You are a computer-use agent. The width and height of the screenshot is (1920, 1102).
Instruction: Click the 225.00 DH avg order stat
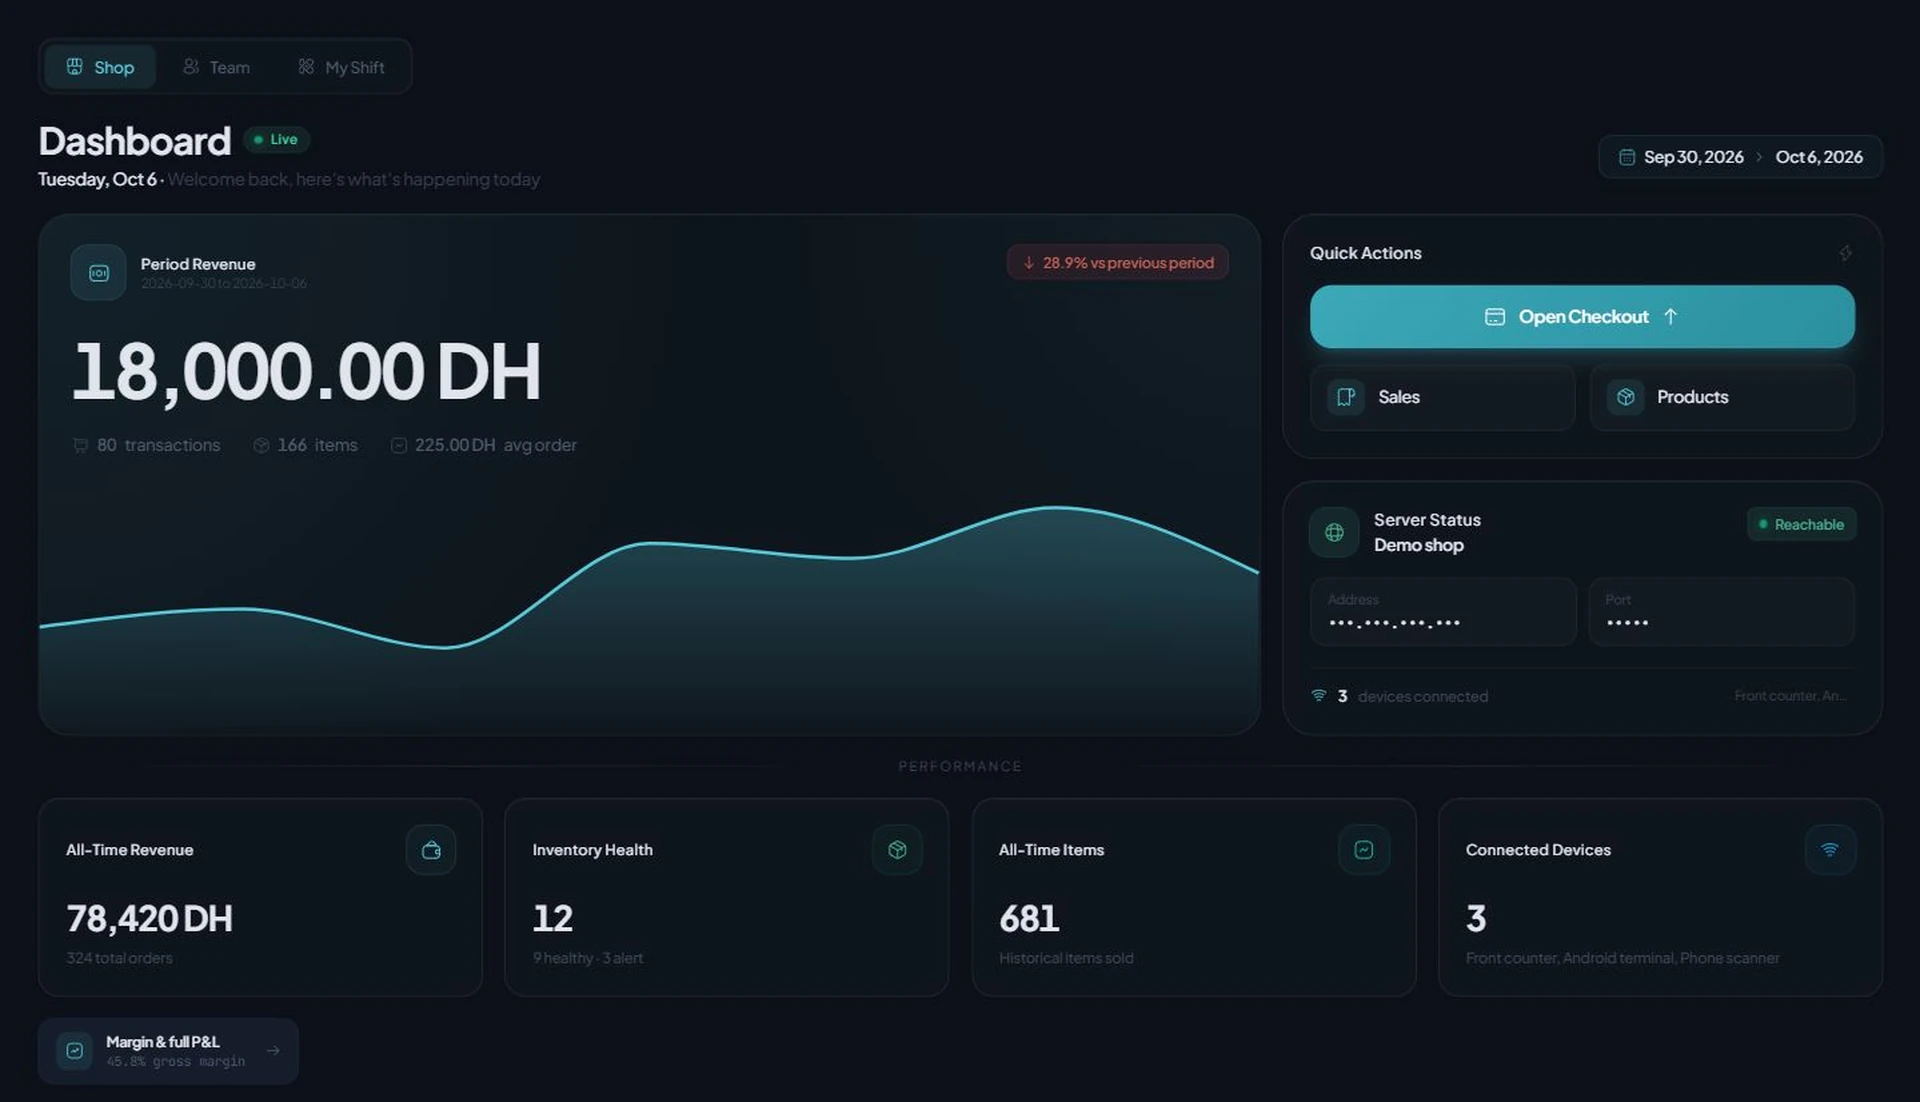(483, 445)
